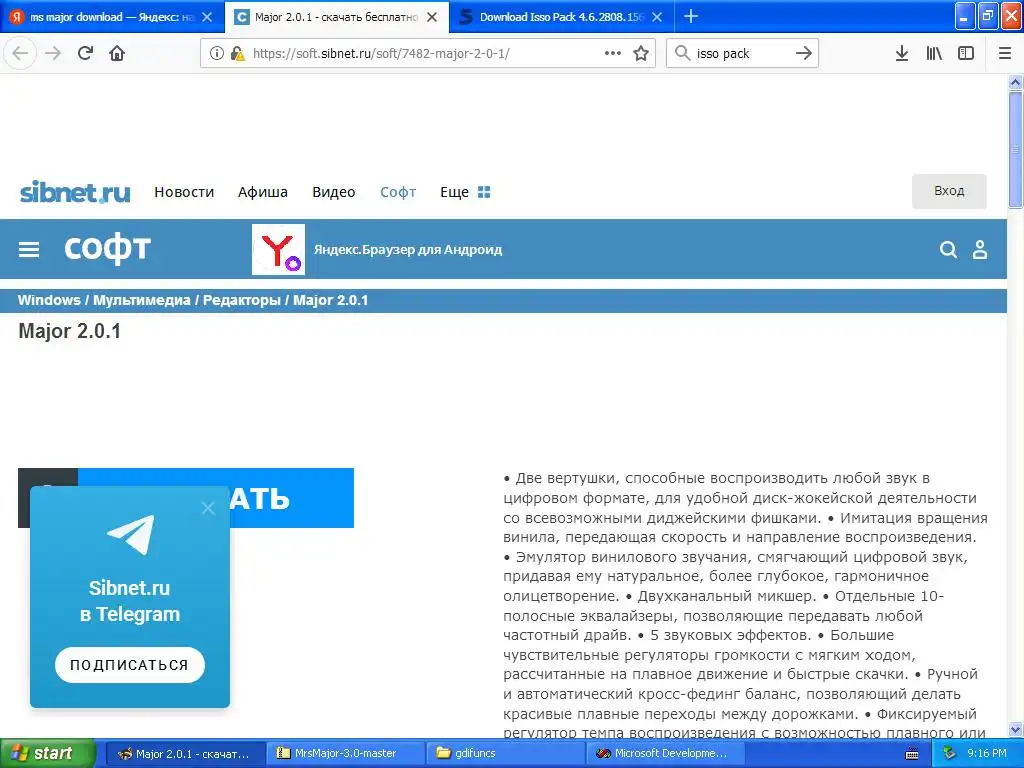This screenshot has width=1024, height=768.
Task: Click the padlock warning icon in address bar
Action: point(238,53)
